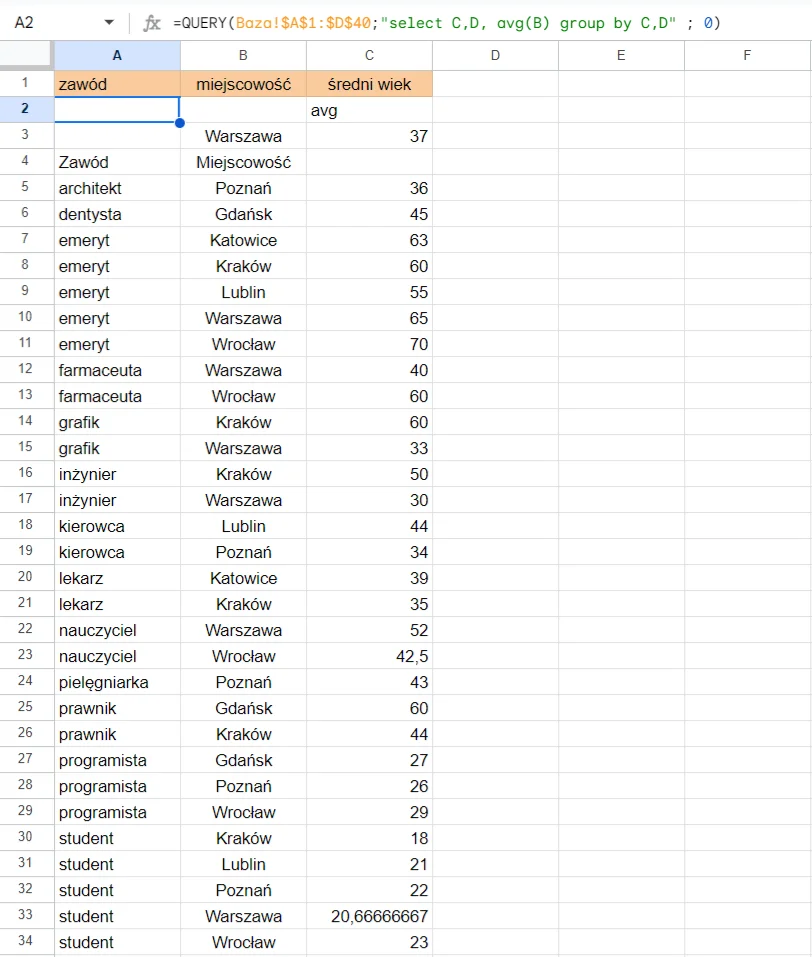Select the cell containing "avg"
Image resolution: width=812 pixels, height=957 pixels.
pos(369,110)
